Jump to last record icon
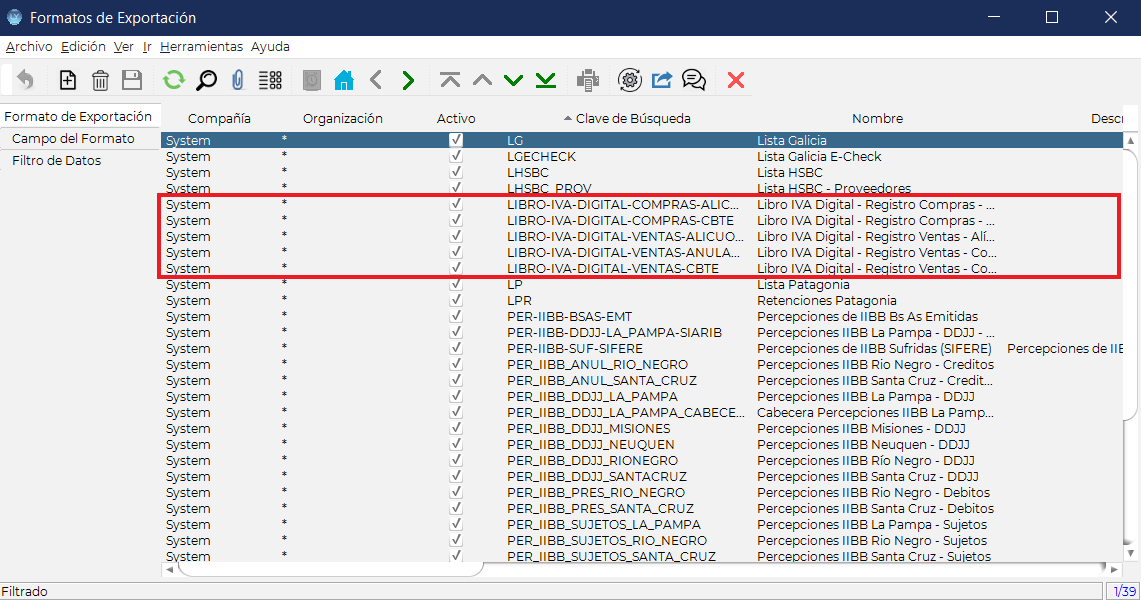 pyautogui.click(x=546, y=80)
